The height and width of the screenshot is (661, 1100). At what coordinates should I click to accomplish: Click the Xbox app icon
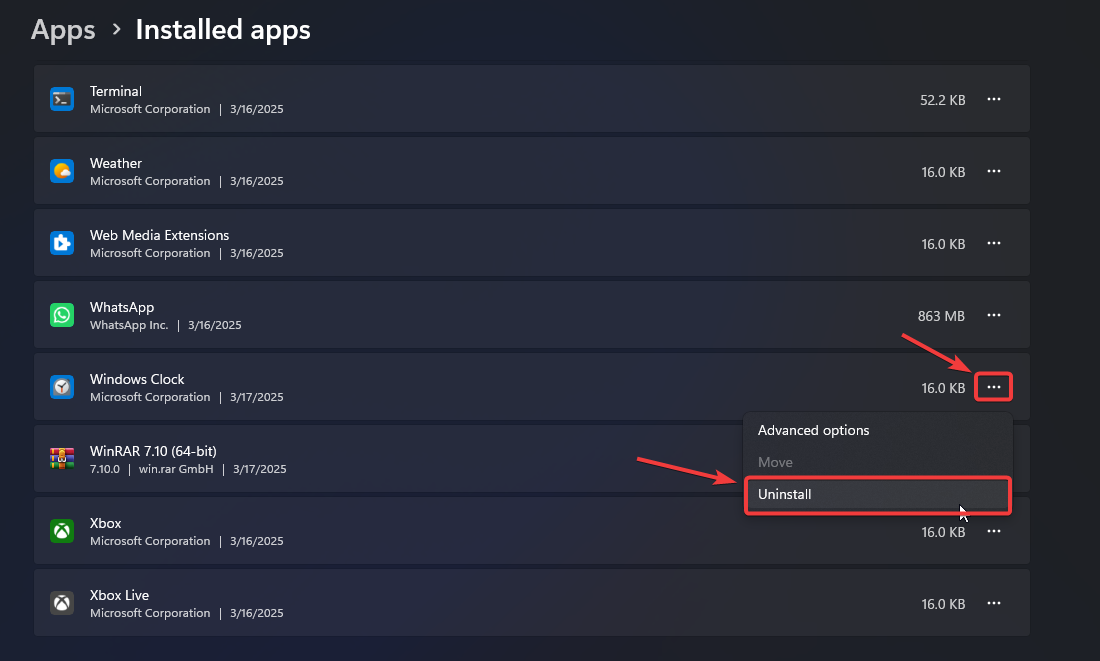pyautogui.click(x=62, y=531)
